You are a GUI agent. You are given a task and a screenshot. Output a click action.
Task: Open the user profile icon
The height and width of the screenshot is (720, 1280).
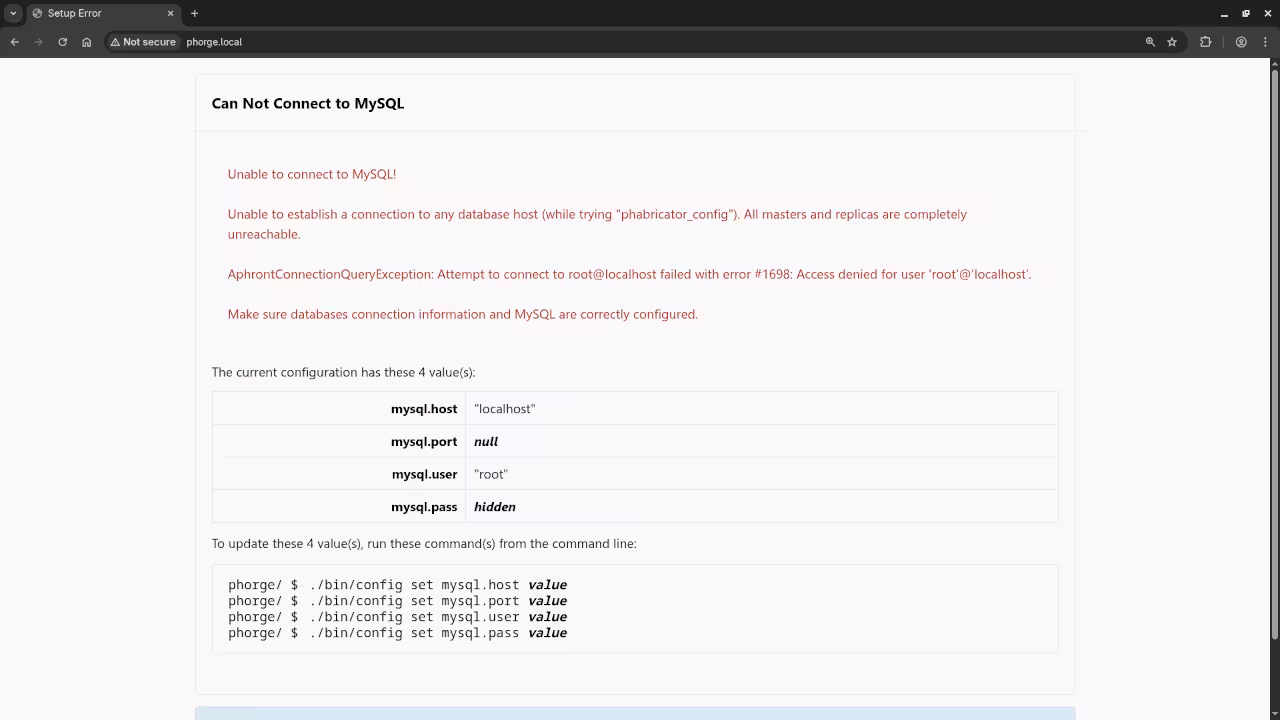(x=1241, y=42)
